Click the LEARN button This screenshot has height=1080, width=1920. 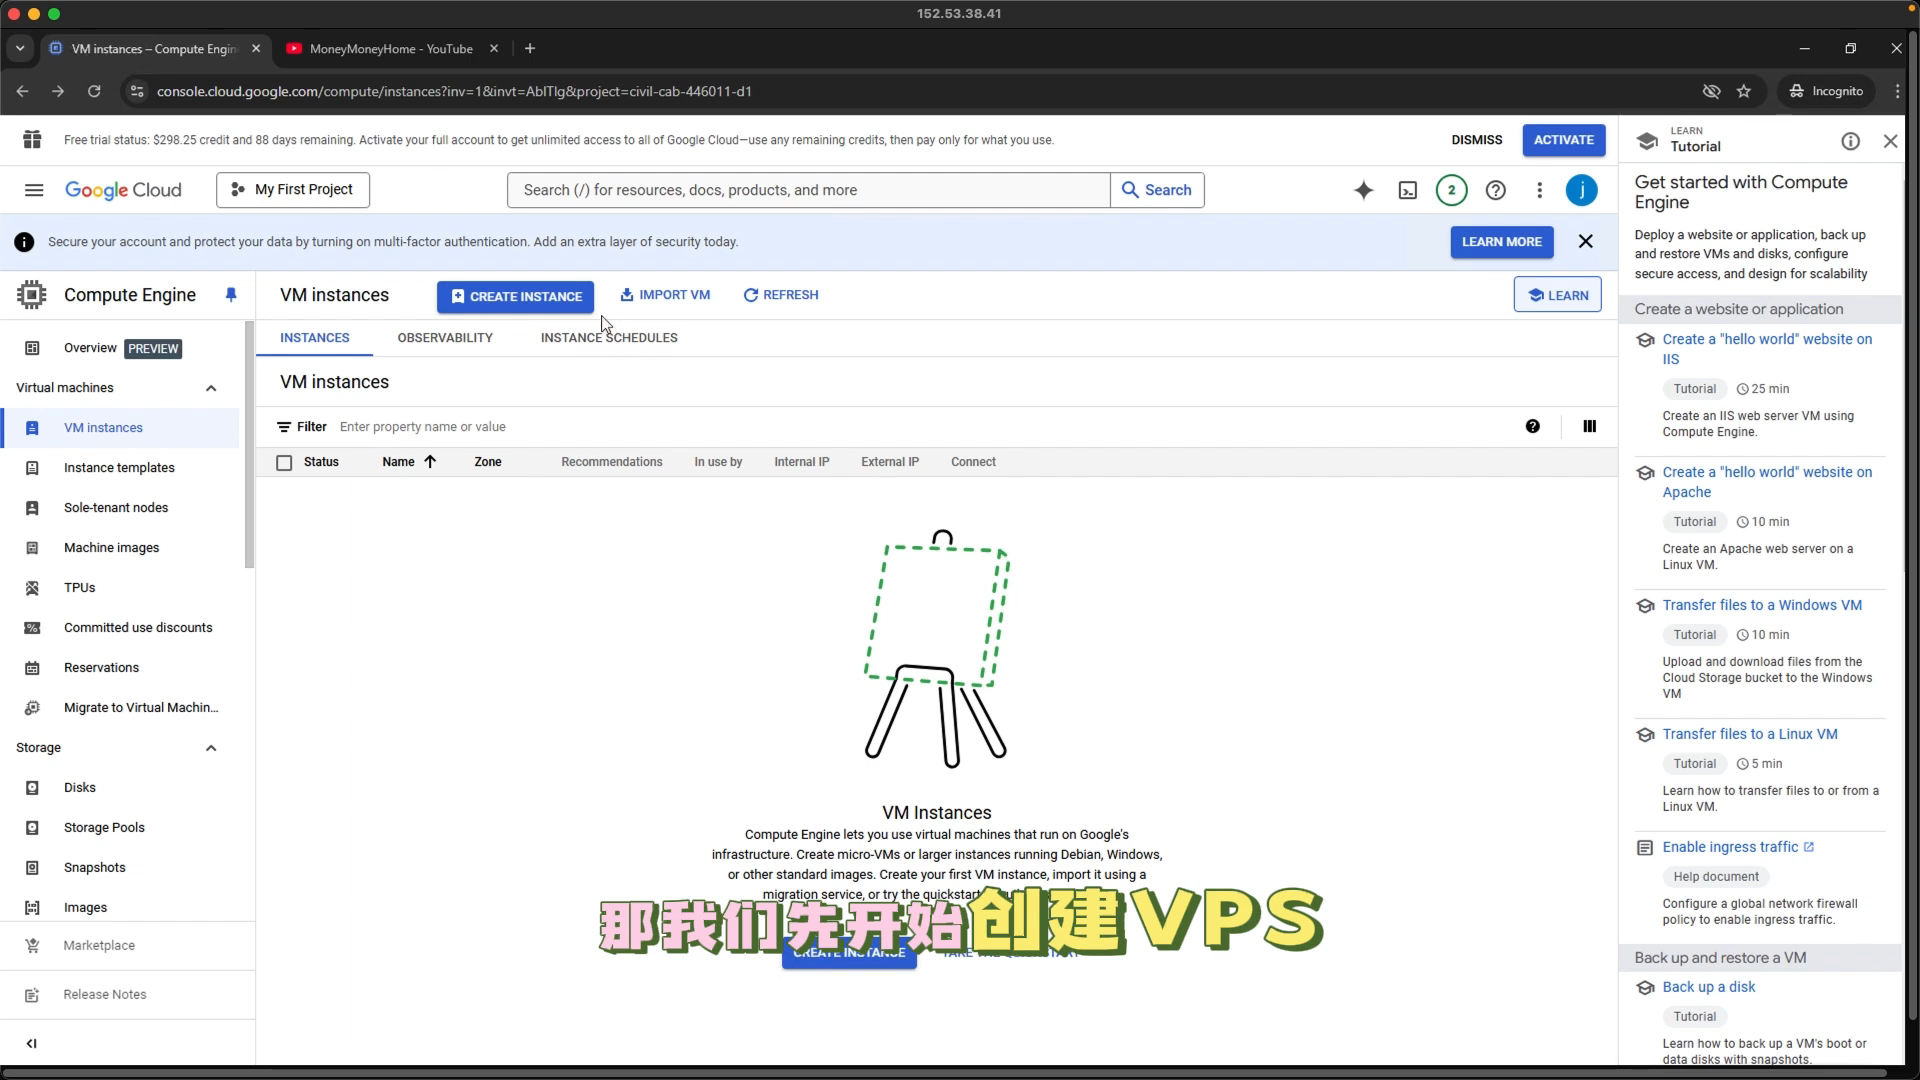click(x=1558, y=295)
